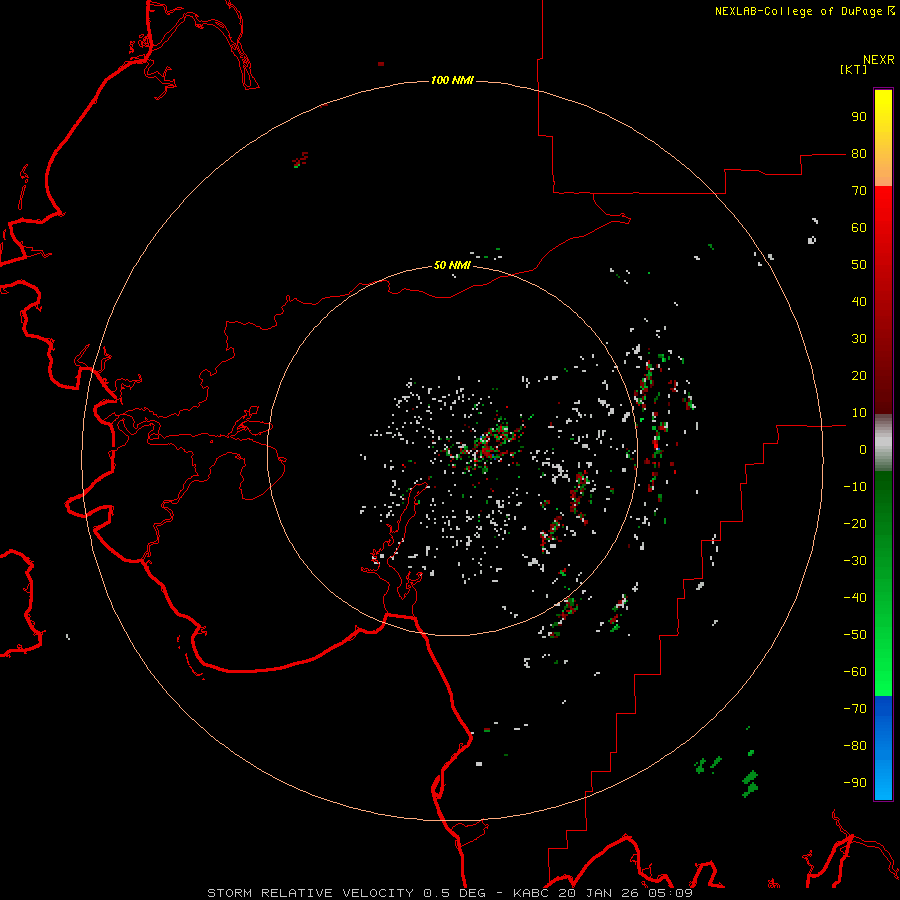The width and height of the screenshot is (900, 900).
Task: Click the -10 knot scale value
Action: click(855, 487)
